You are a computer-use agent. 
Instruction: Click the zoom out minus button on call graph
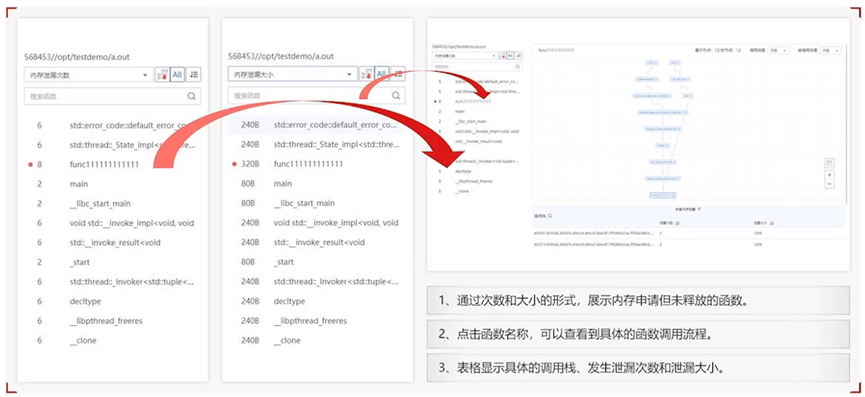point(830,184)
